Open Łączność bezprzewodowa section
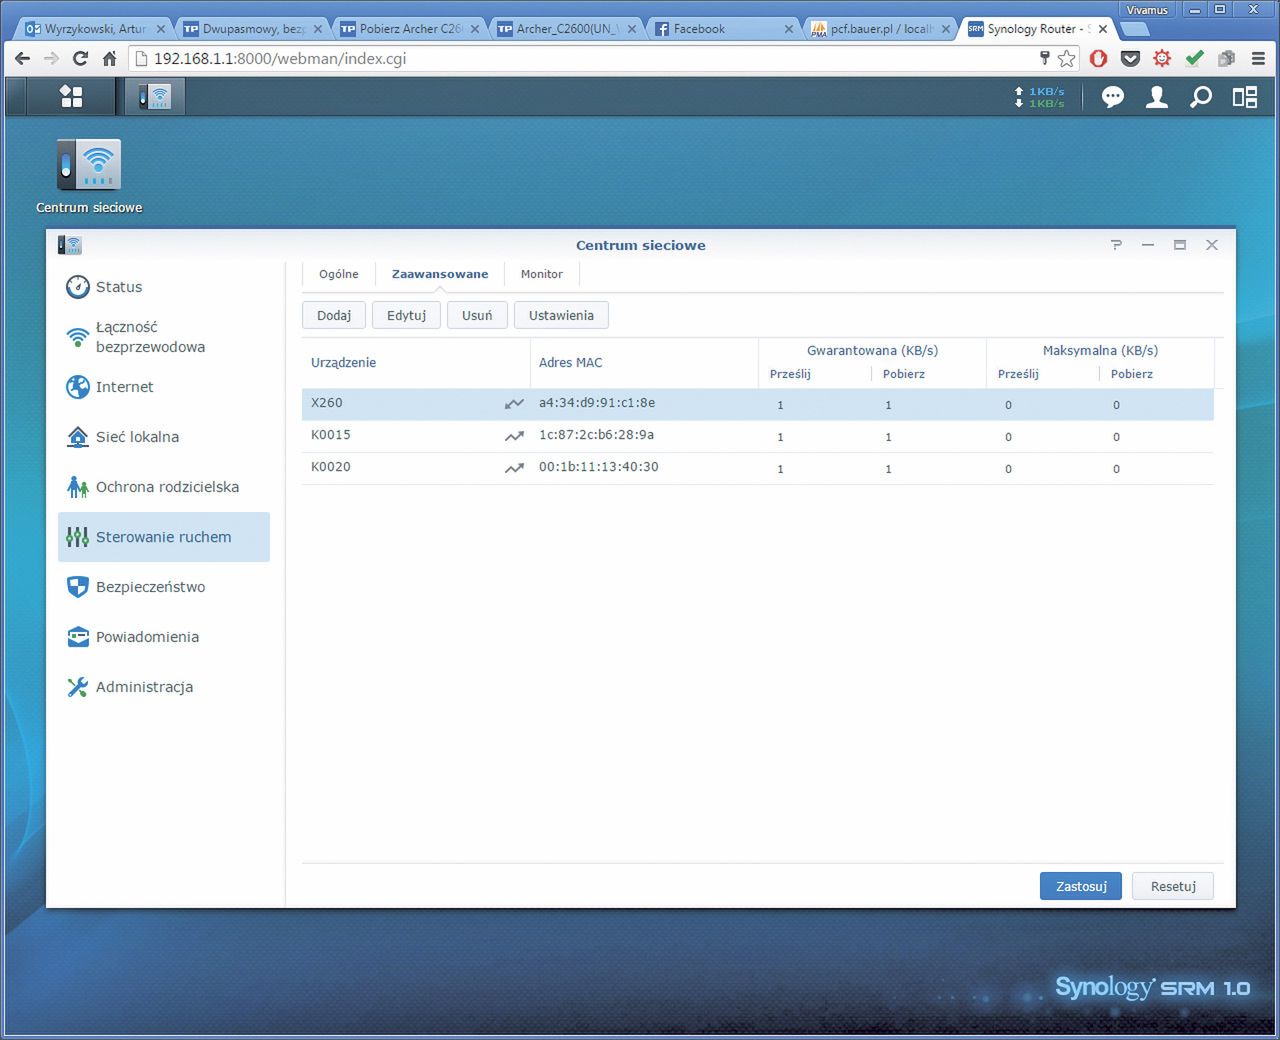 [x=164, y=337]
